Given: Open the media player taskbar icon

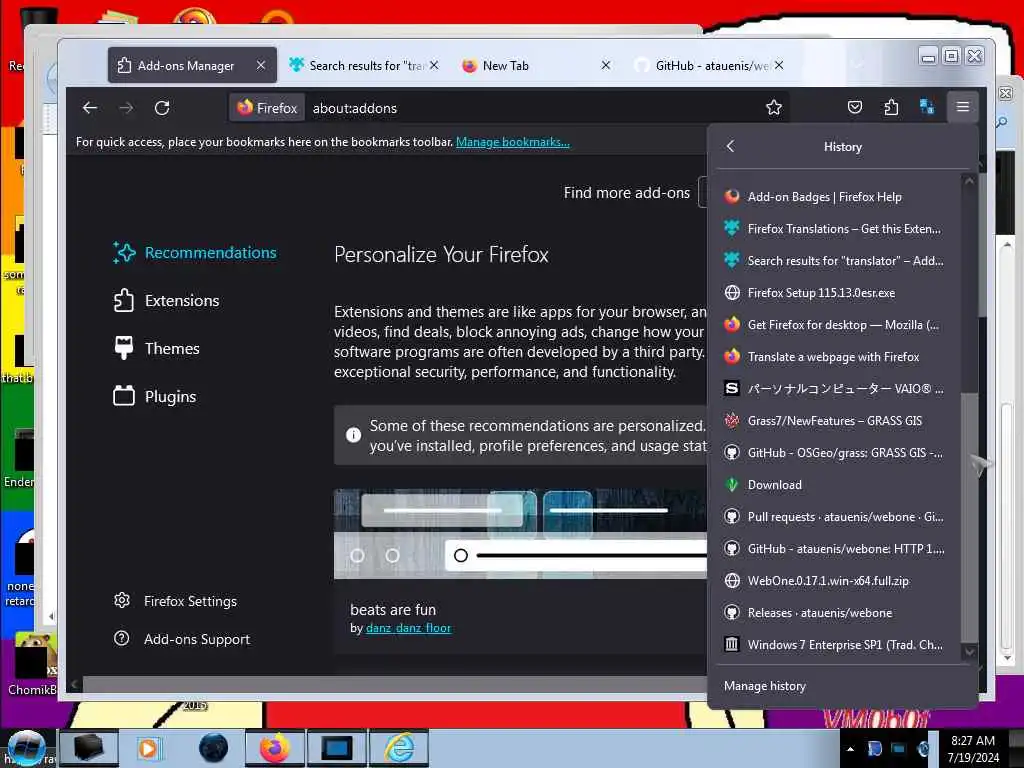Looking at the screenshot, I should (x=148, y=748).
